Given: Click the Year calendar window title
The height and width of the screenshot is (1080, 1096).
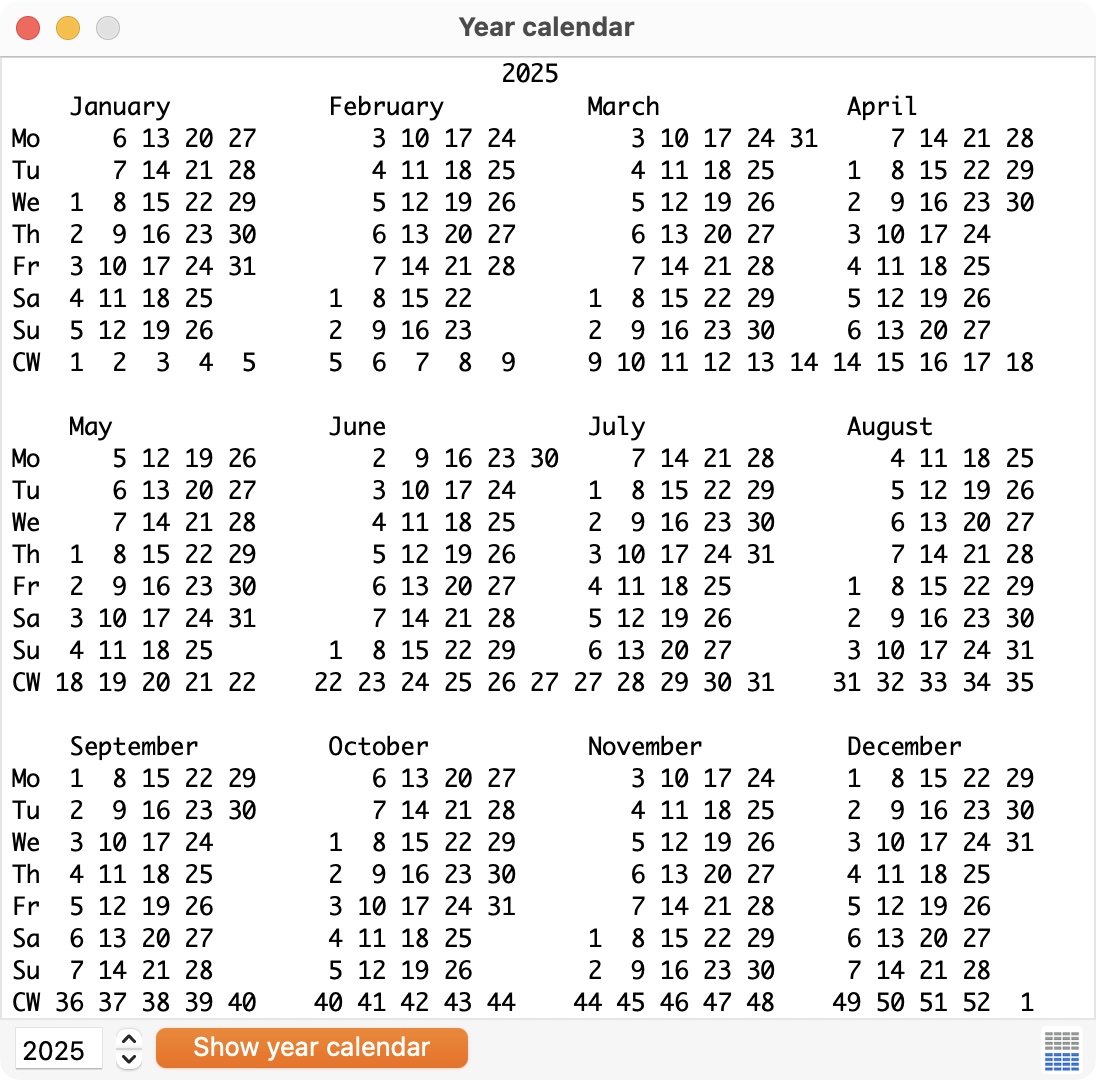Looking at the screenshot, I should click(547, 27).
